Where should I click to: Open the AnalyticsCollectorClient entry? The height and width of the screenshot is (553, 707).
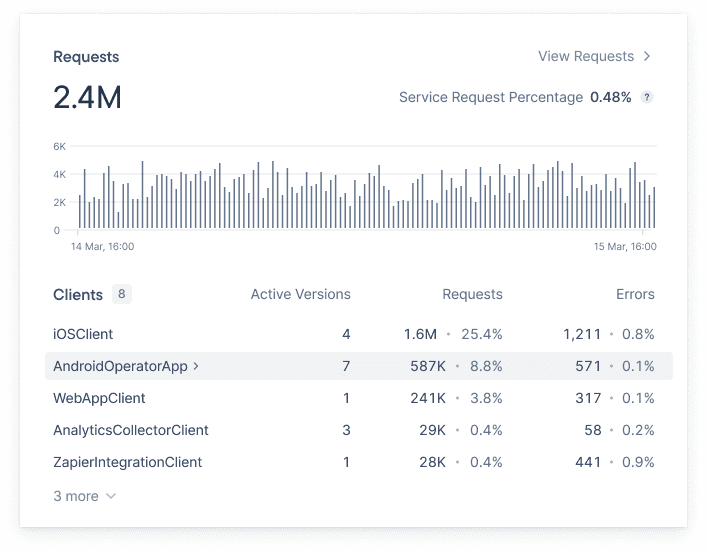(131, 430)
